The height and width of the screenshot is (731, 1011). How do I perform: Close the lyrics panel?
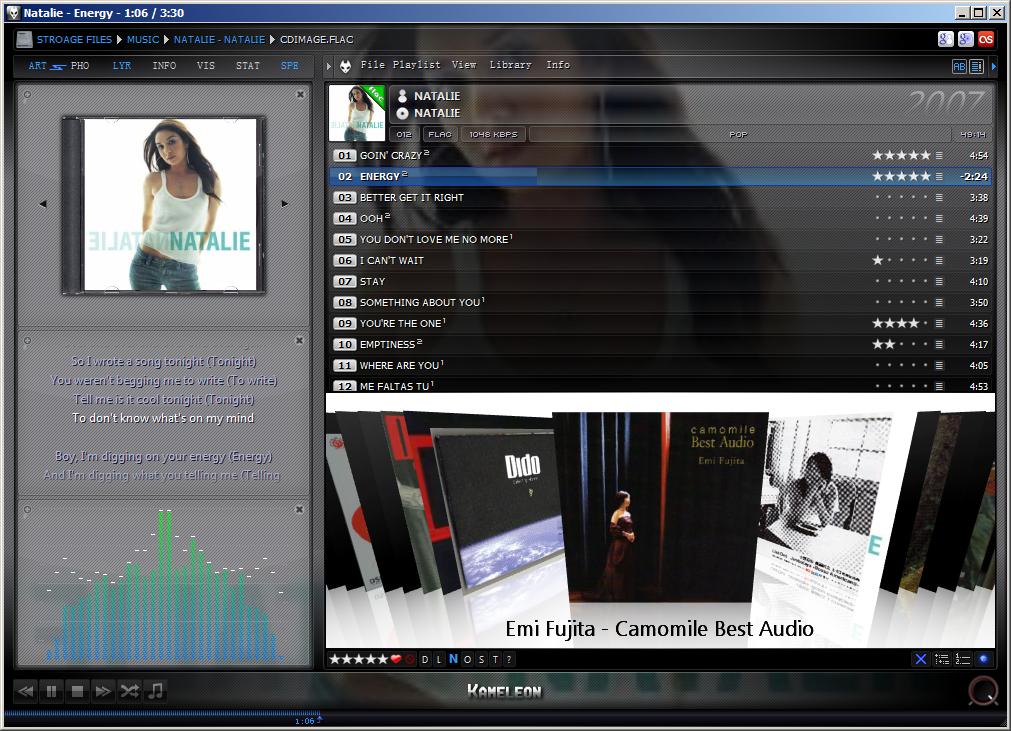point(299,340)
